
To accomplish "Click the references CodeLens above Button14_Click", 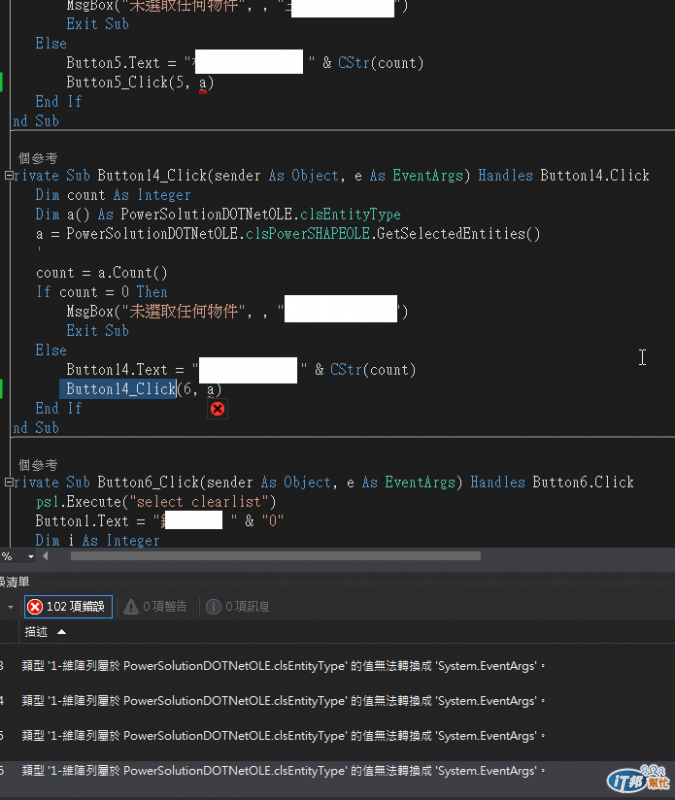I will coord(37,158).
